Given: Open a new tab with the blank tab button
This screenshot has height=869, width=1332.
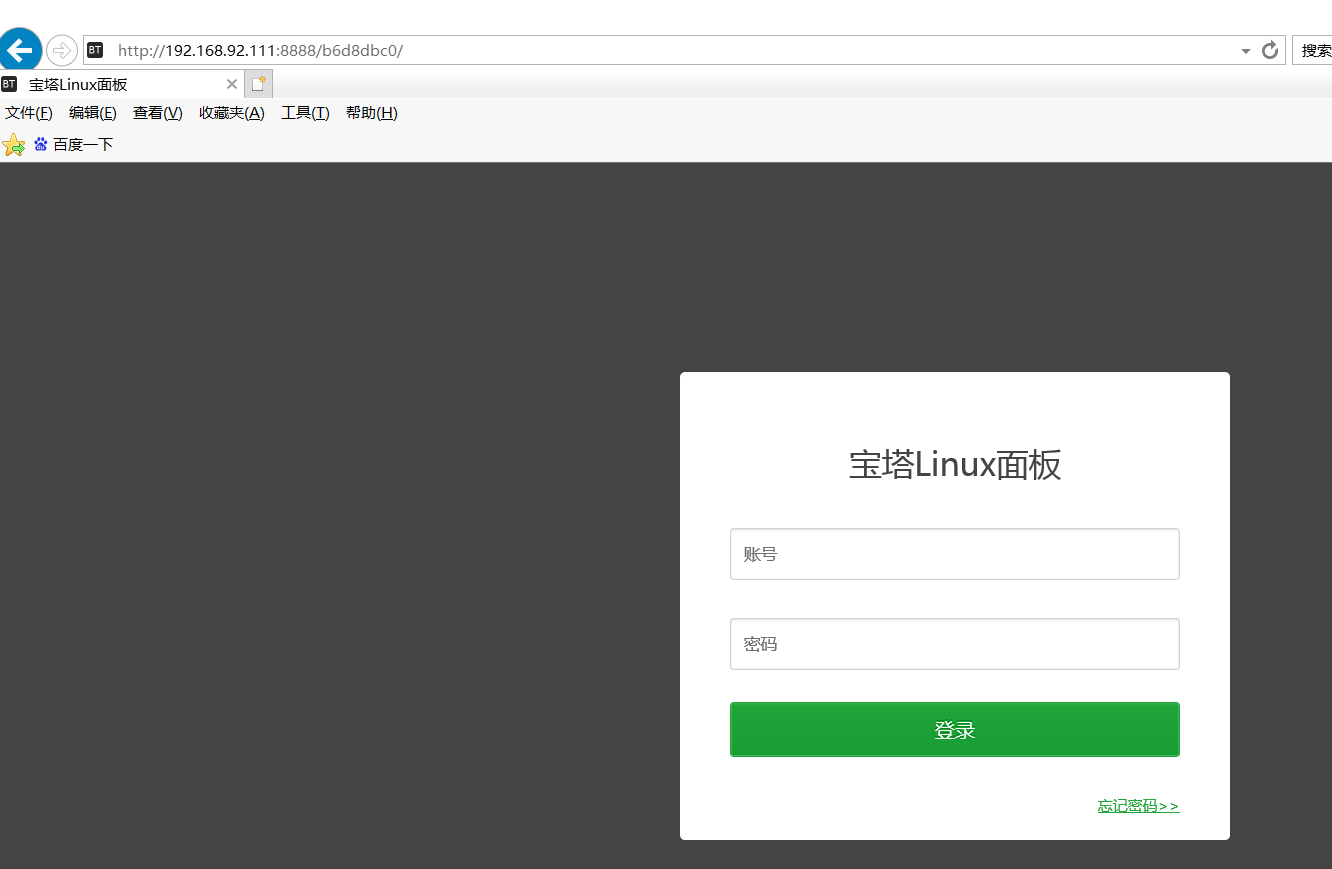Looking at the screenshot, I should point(259,84).
